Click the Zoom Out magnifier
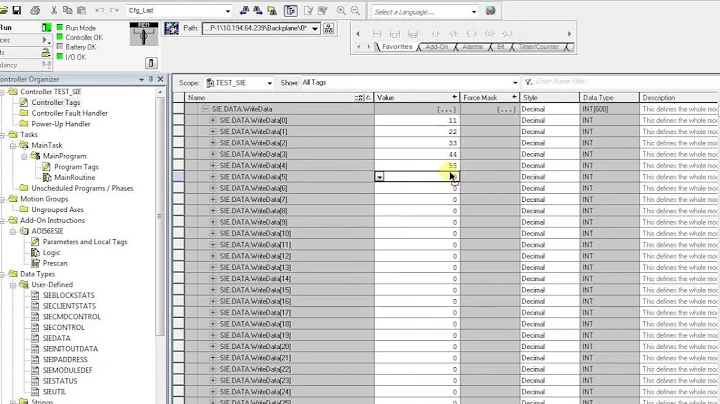Image resolution: width=720 pixels, height=404 pixels. (355, 10)
